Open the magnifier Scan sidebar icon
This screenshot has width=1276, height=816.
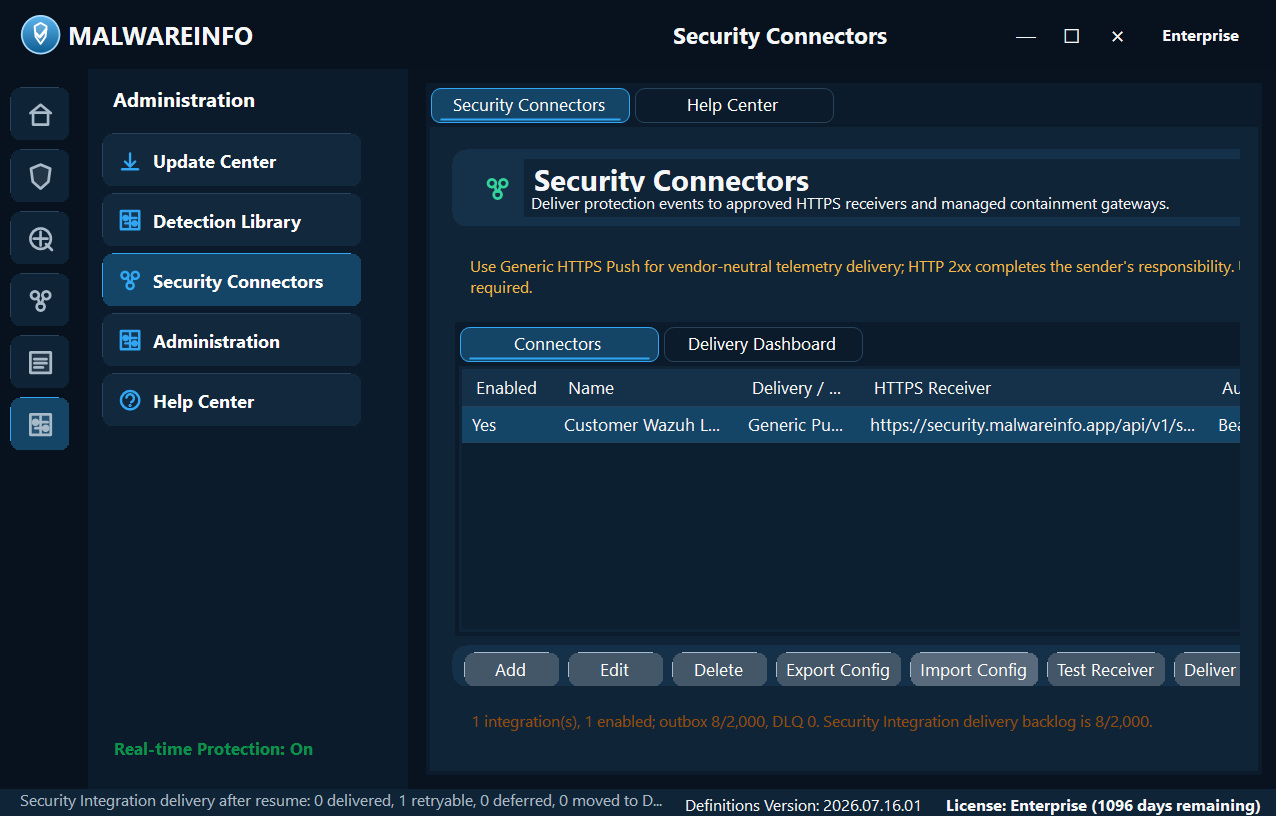pos(40,239)
